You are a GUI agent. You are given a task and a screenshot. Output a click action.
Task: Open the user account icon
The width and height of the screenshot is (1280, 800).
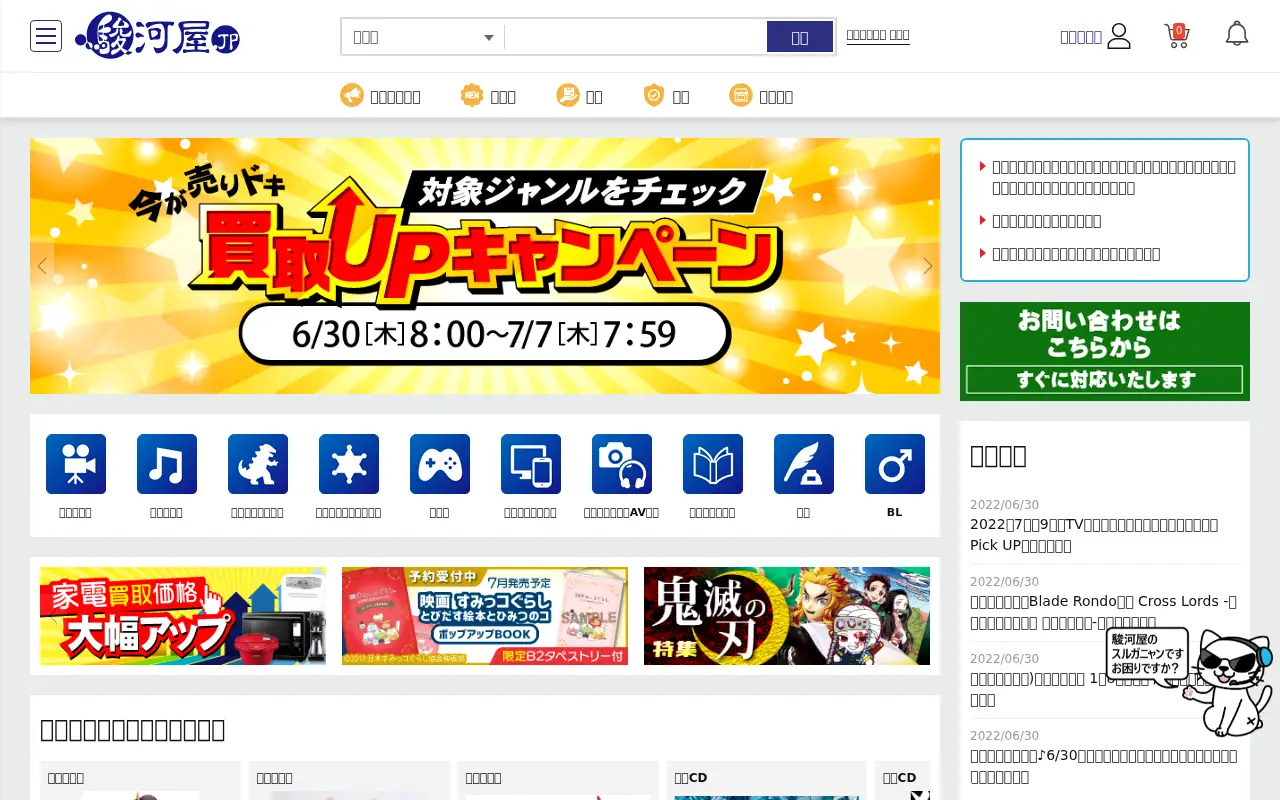click(x=1119, y=37)
